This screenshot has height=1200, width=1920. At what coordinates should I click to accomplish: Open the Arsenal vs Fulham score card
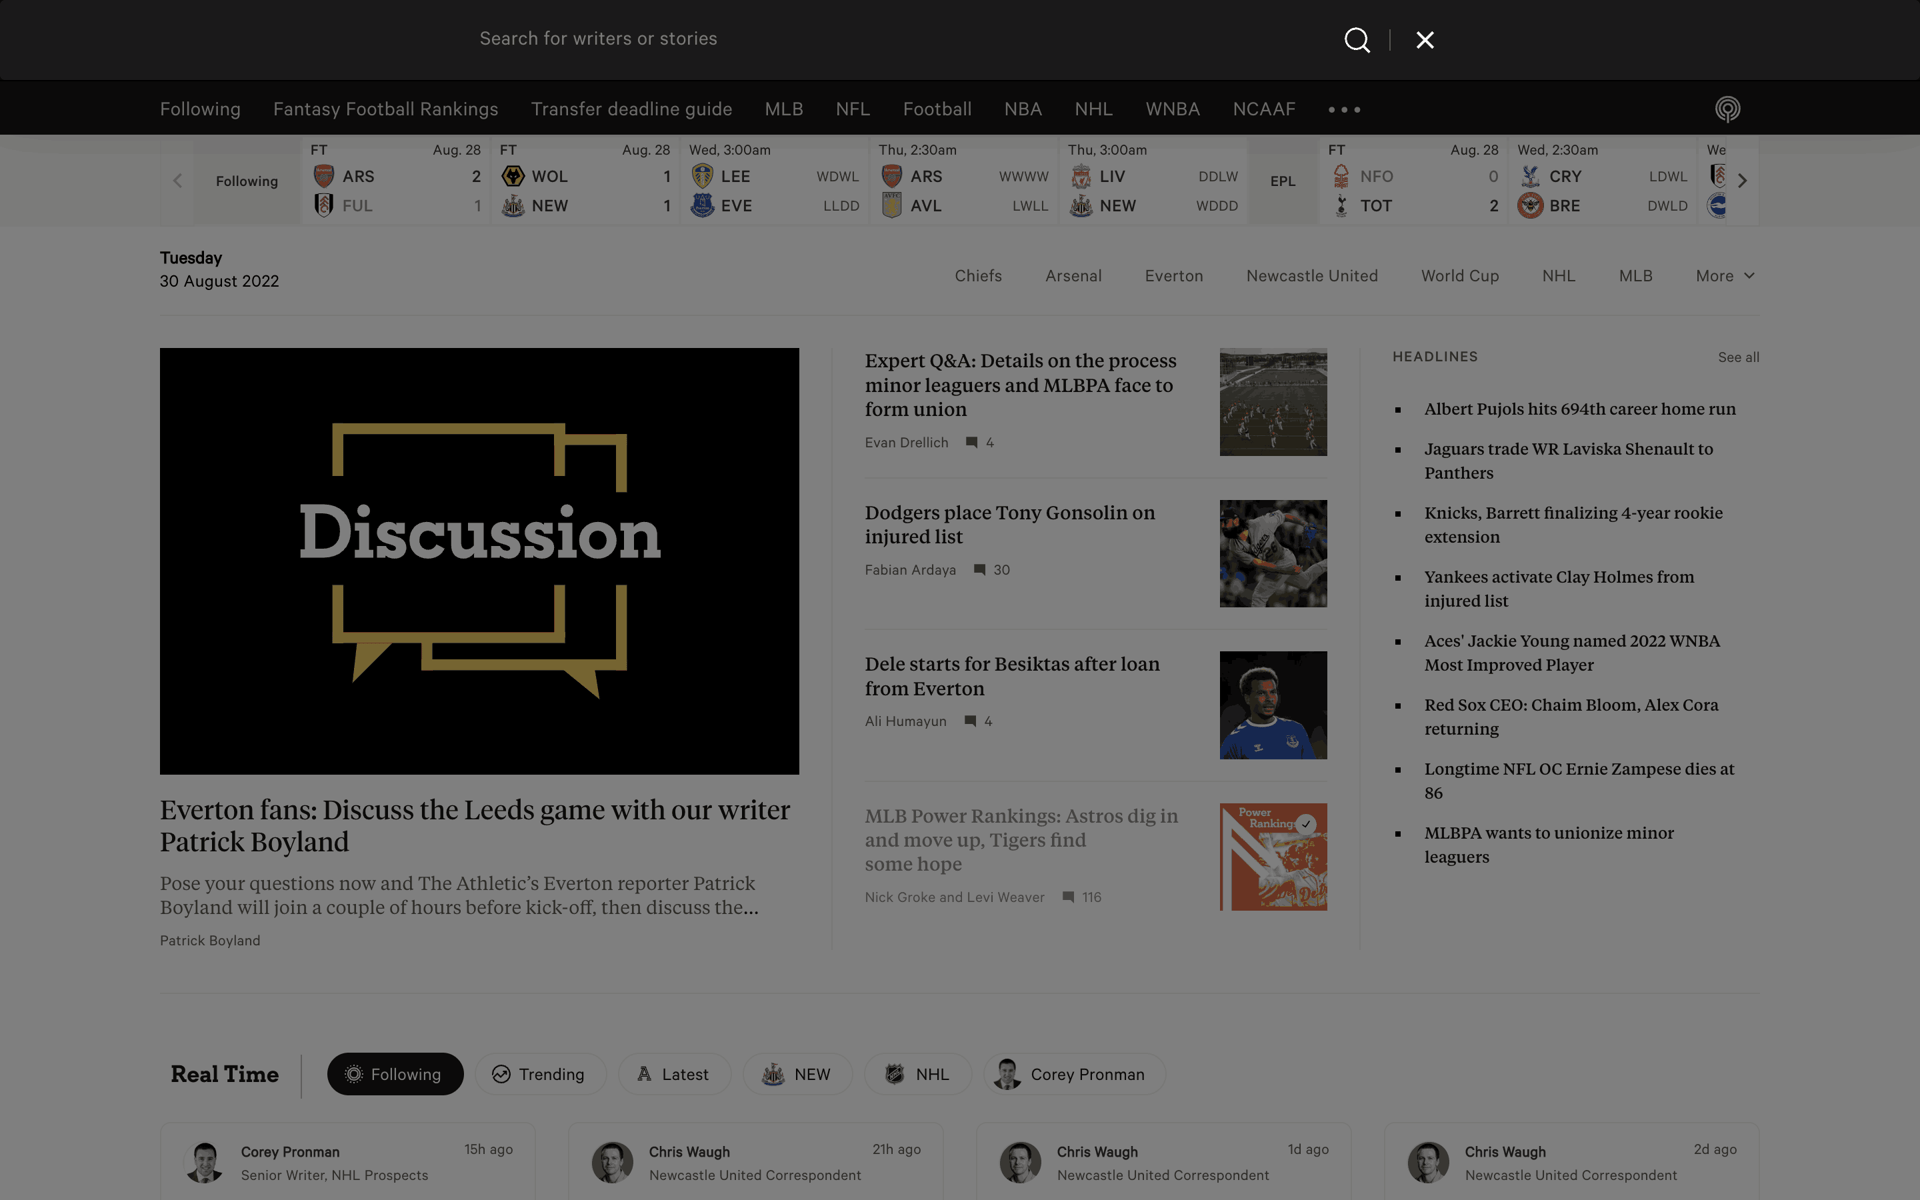coord(396,181)
